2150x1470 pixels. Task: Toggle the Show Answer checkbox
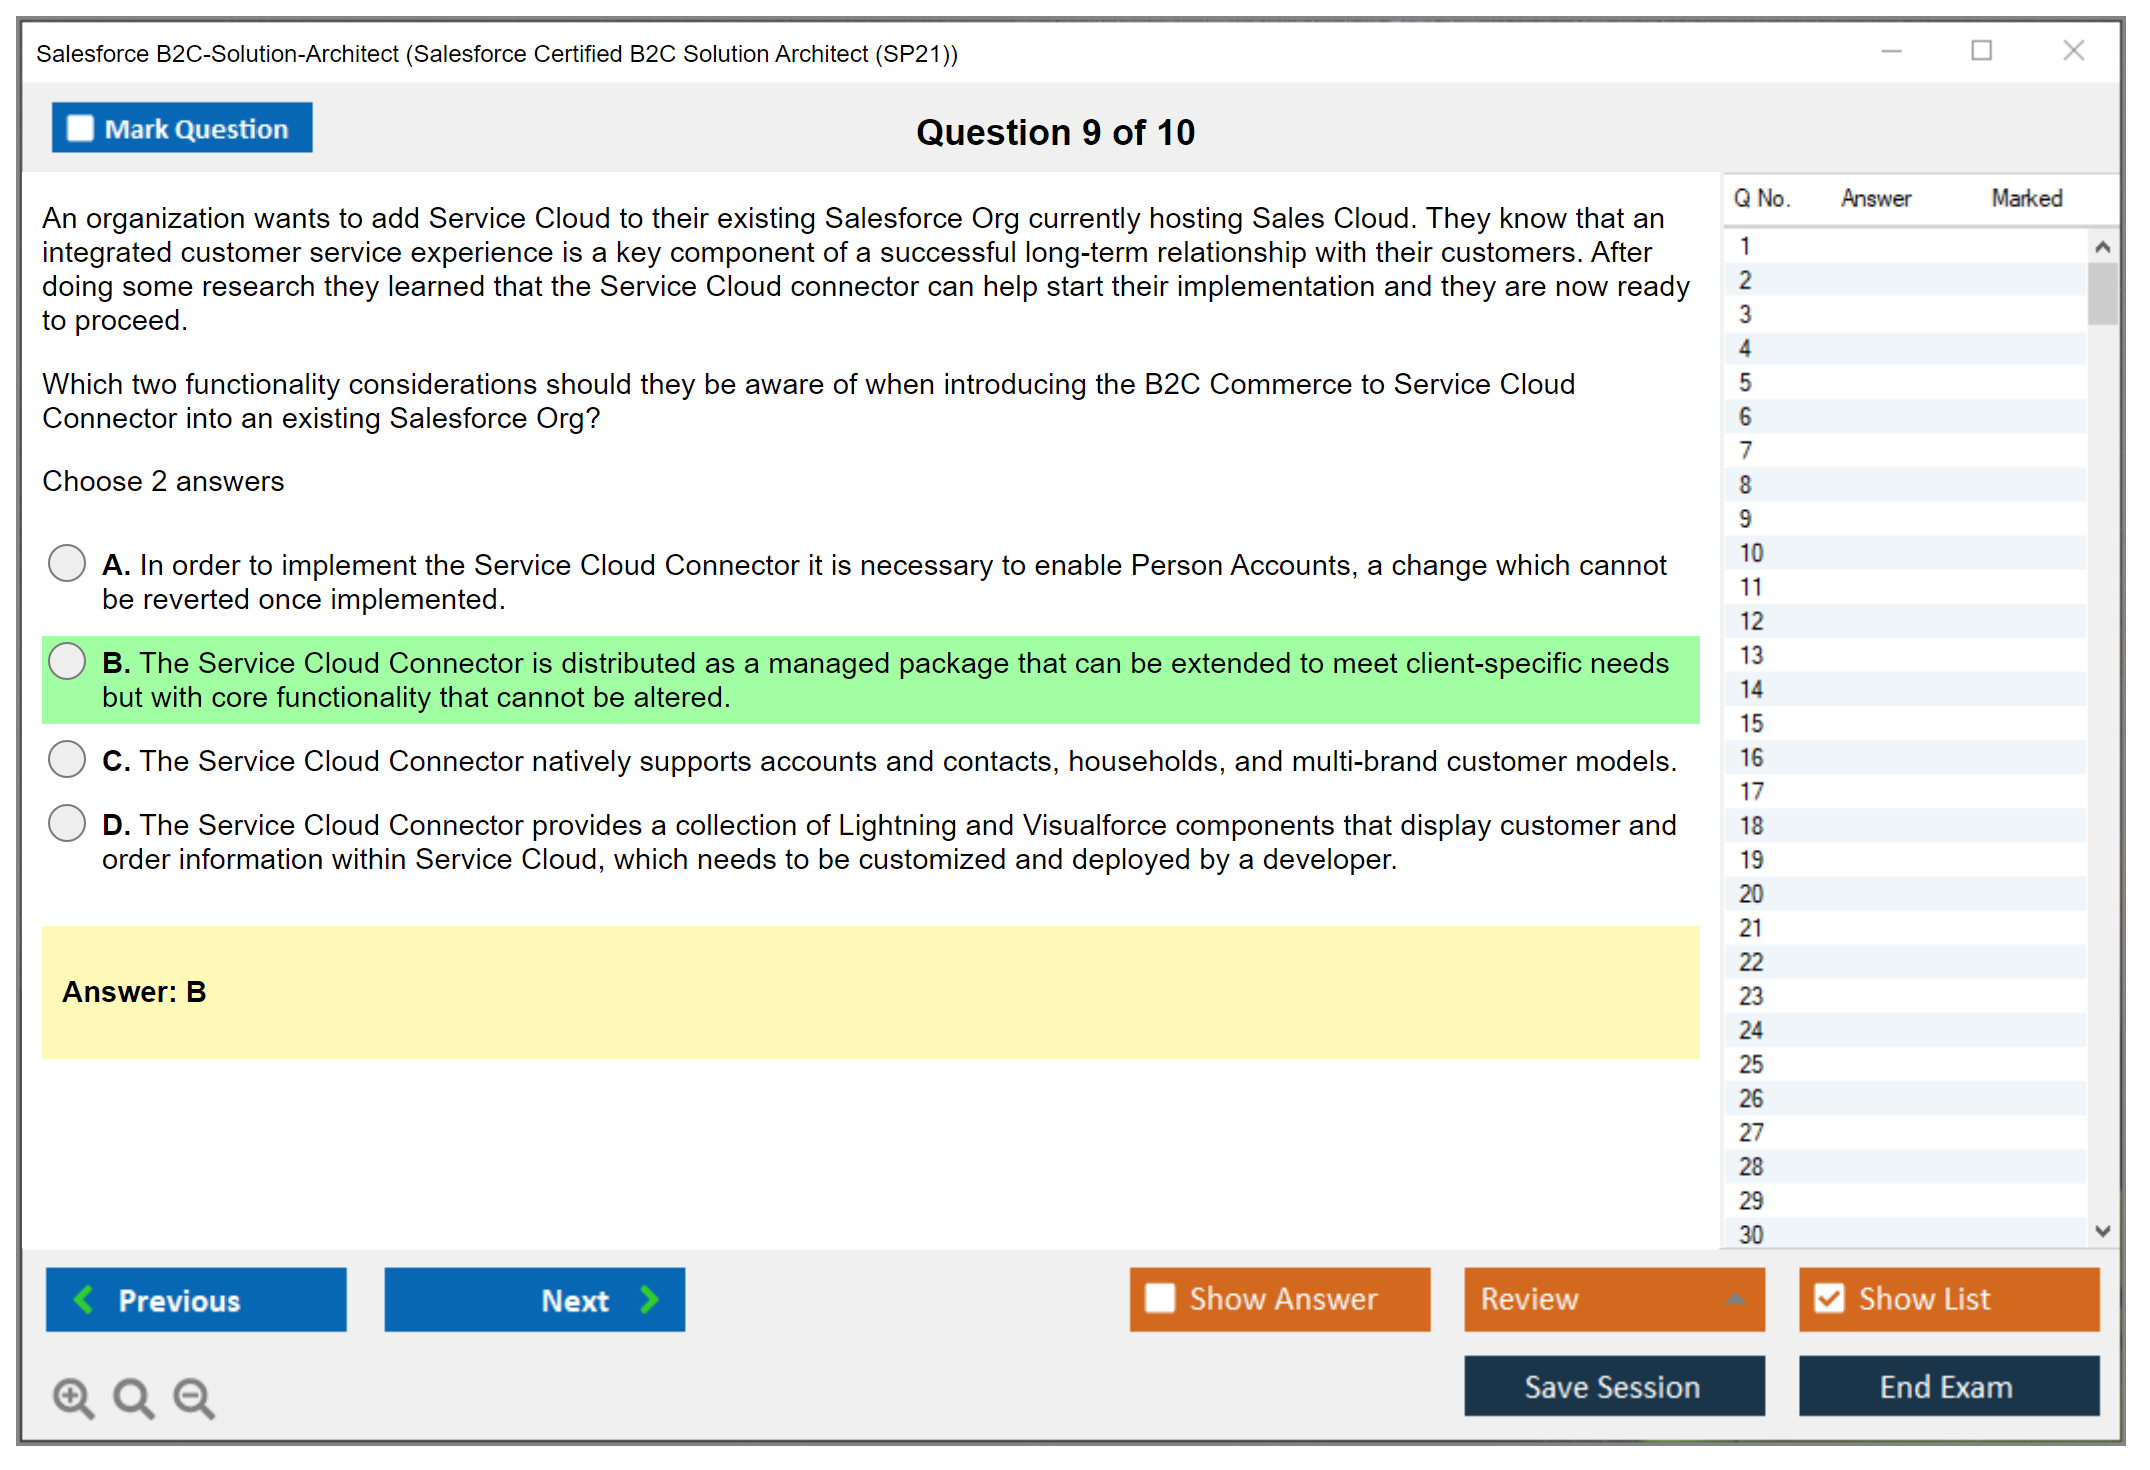[1160, 1298]
